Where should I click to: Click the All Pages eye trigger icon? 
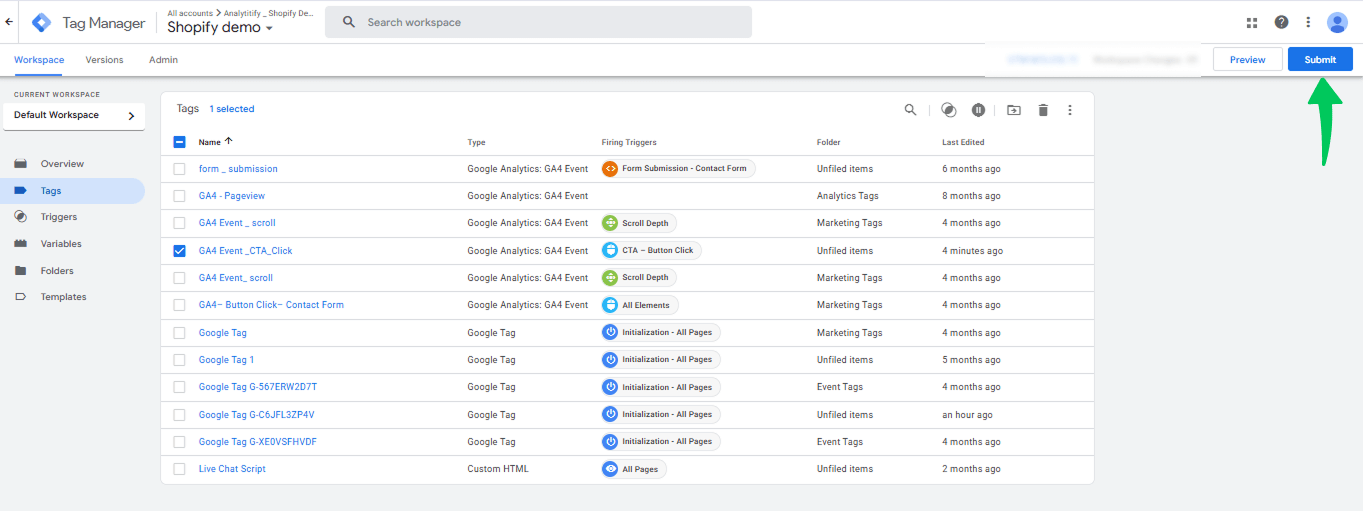610,469
